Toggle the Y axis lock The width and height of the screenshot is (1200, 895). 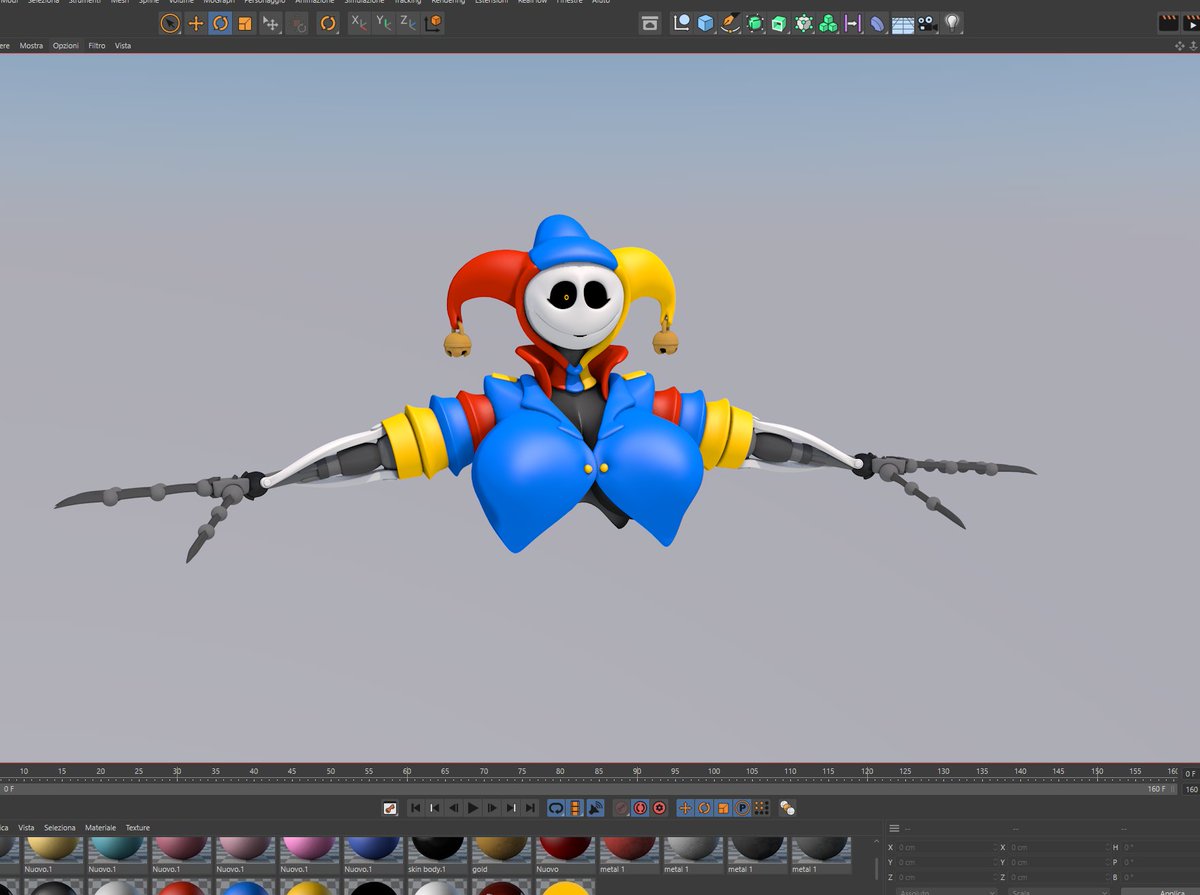pos(384,22)
